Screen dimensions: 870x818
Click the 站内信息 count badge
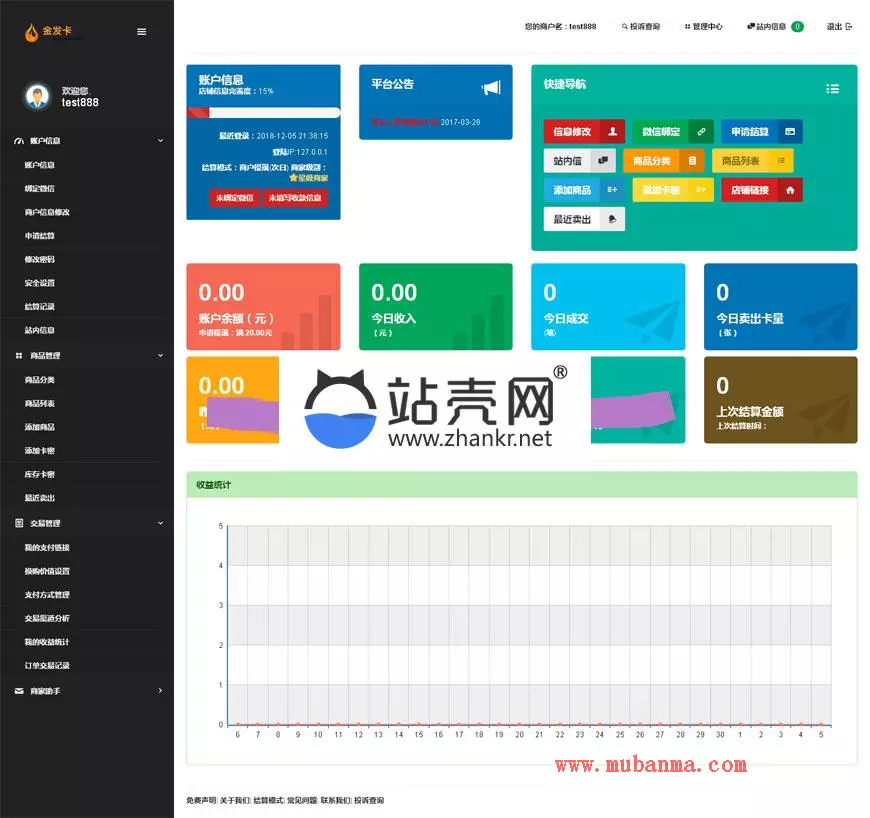pos(797,27)
